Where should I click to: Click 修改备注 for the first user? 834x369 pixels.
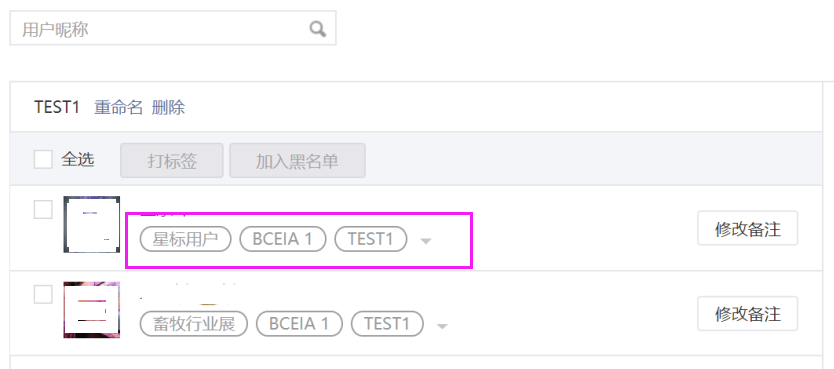pos(747,228)
